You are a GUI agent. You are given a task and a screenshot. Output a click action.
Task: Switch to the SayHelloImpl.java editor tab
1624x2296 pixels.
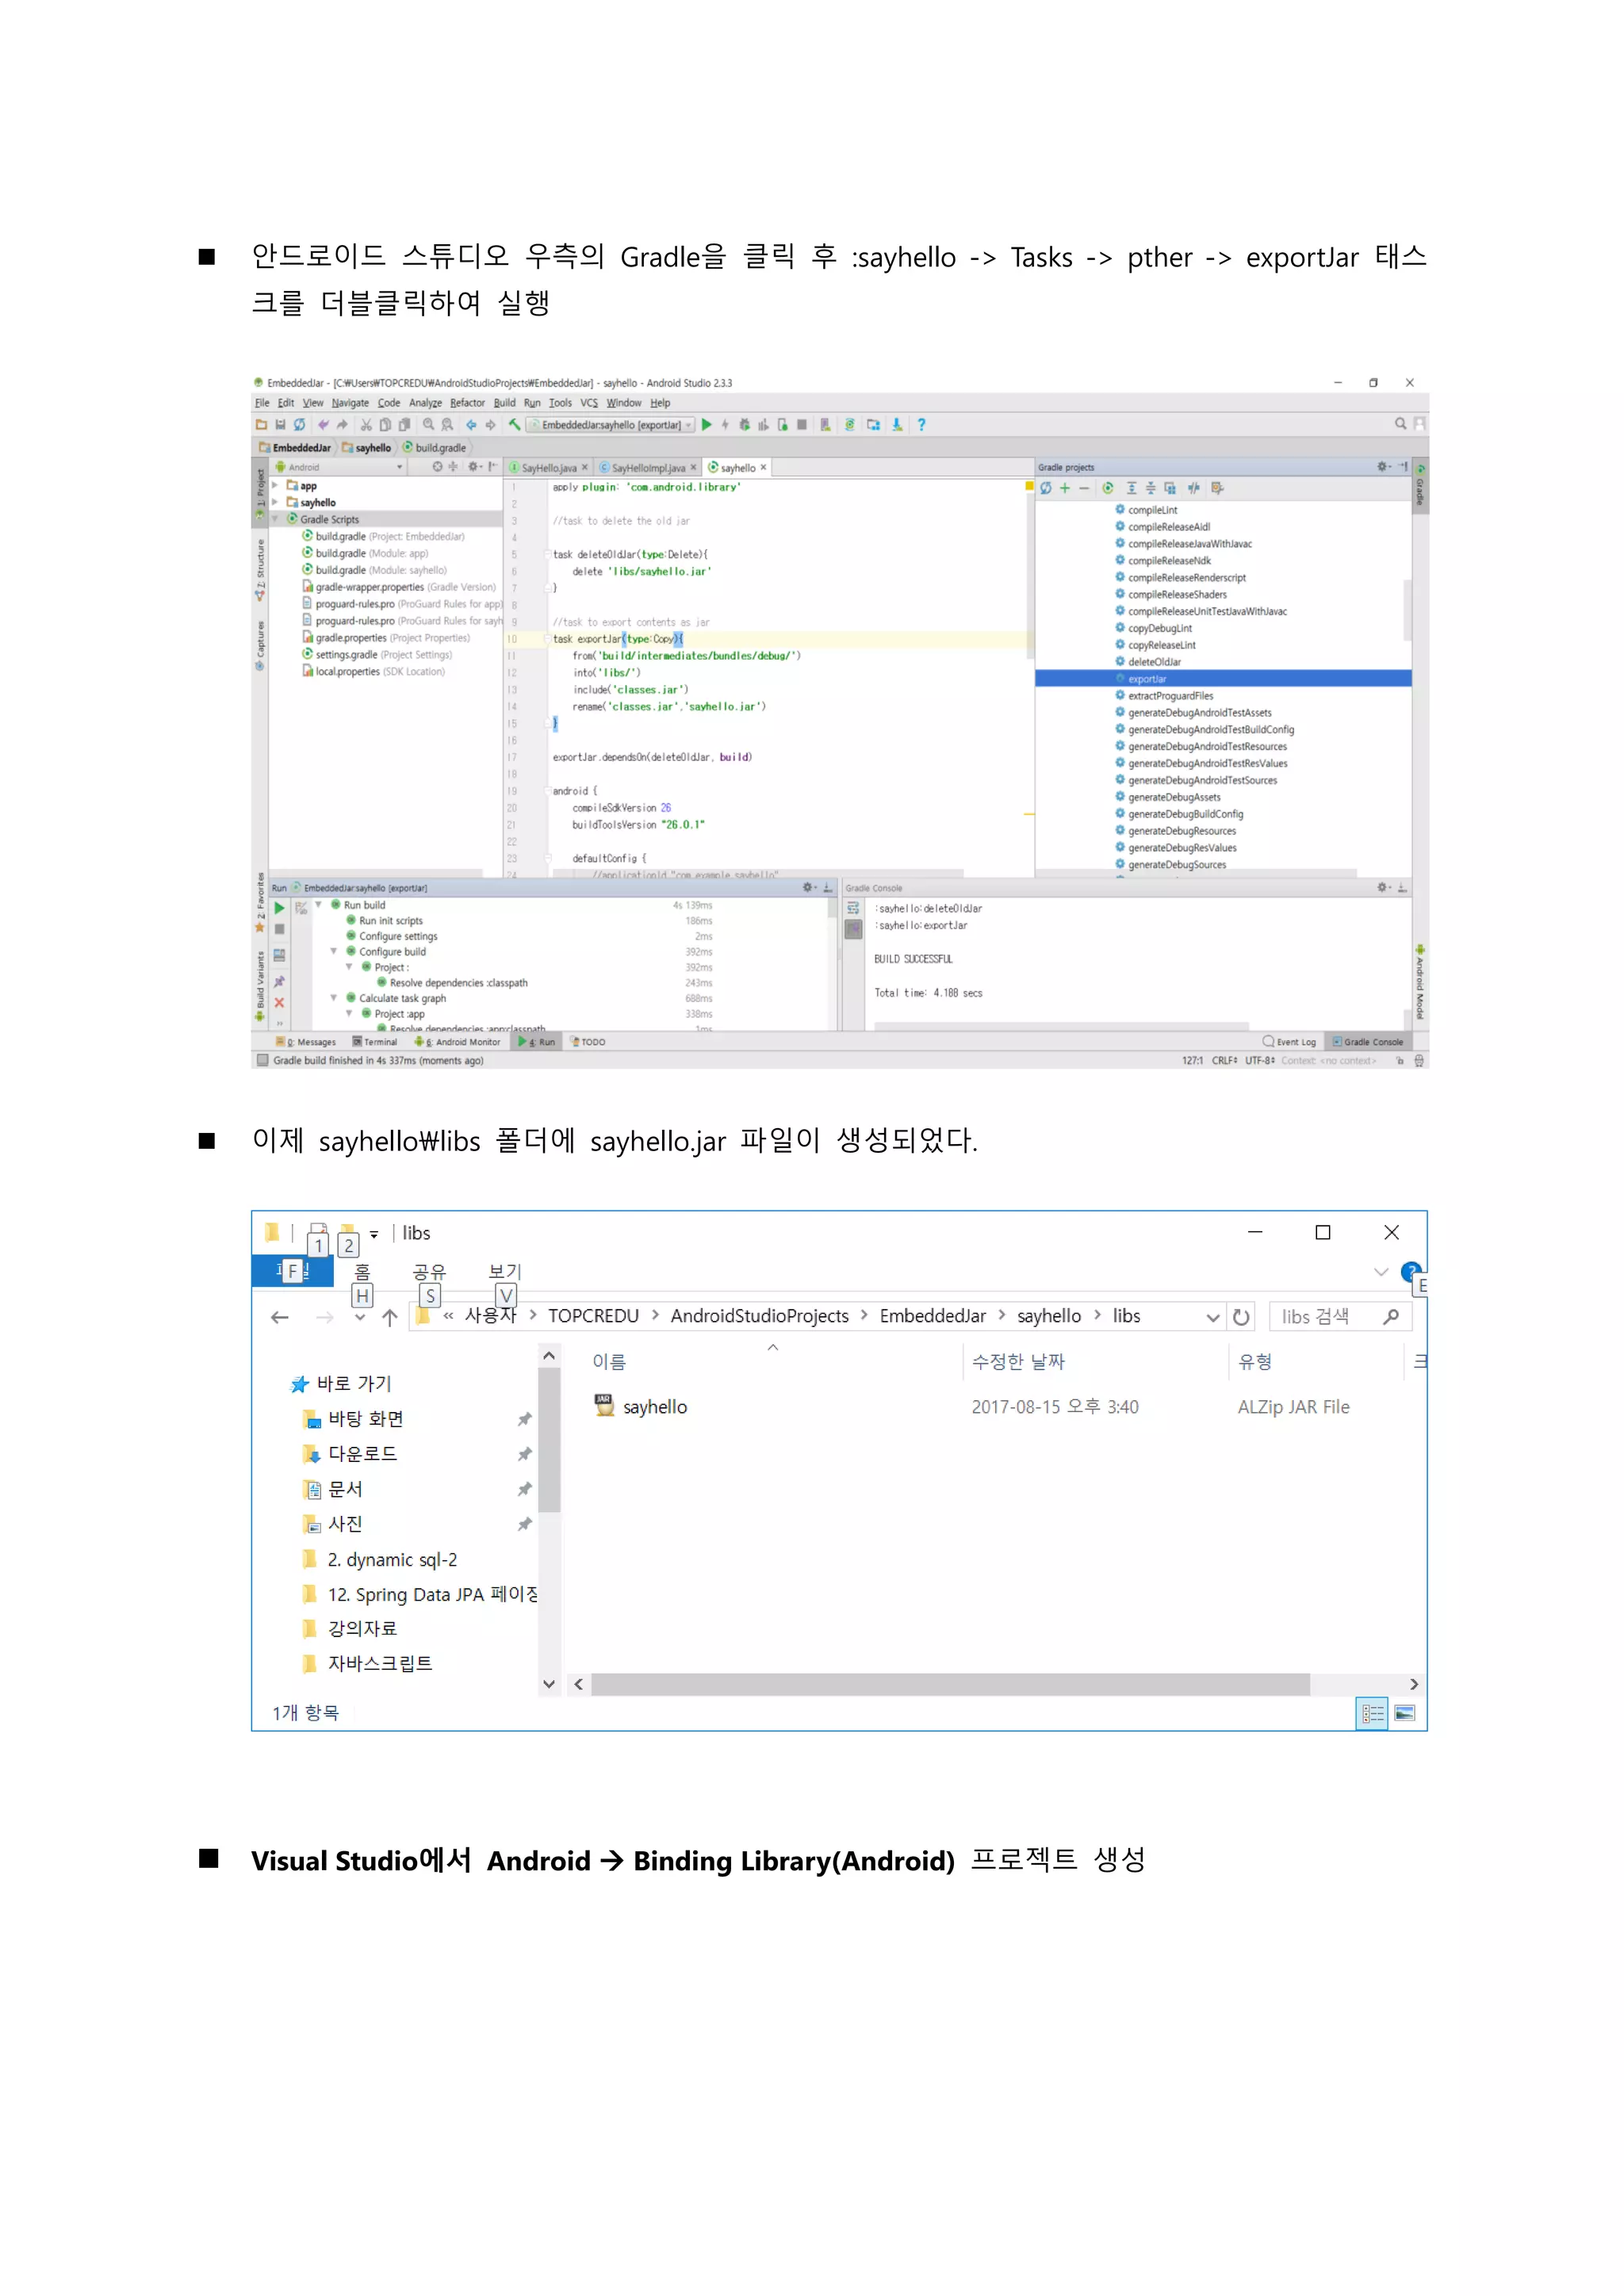click(647, 468)
